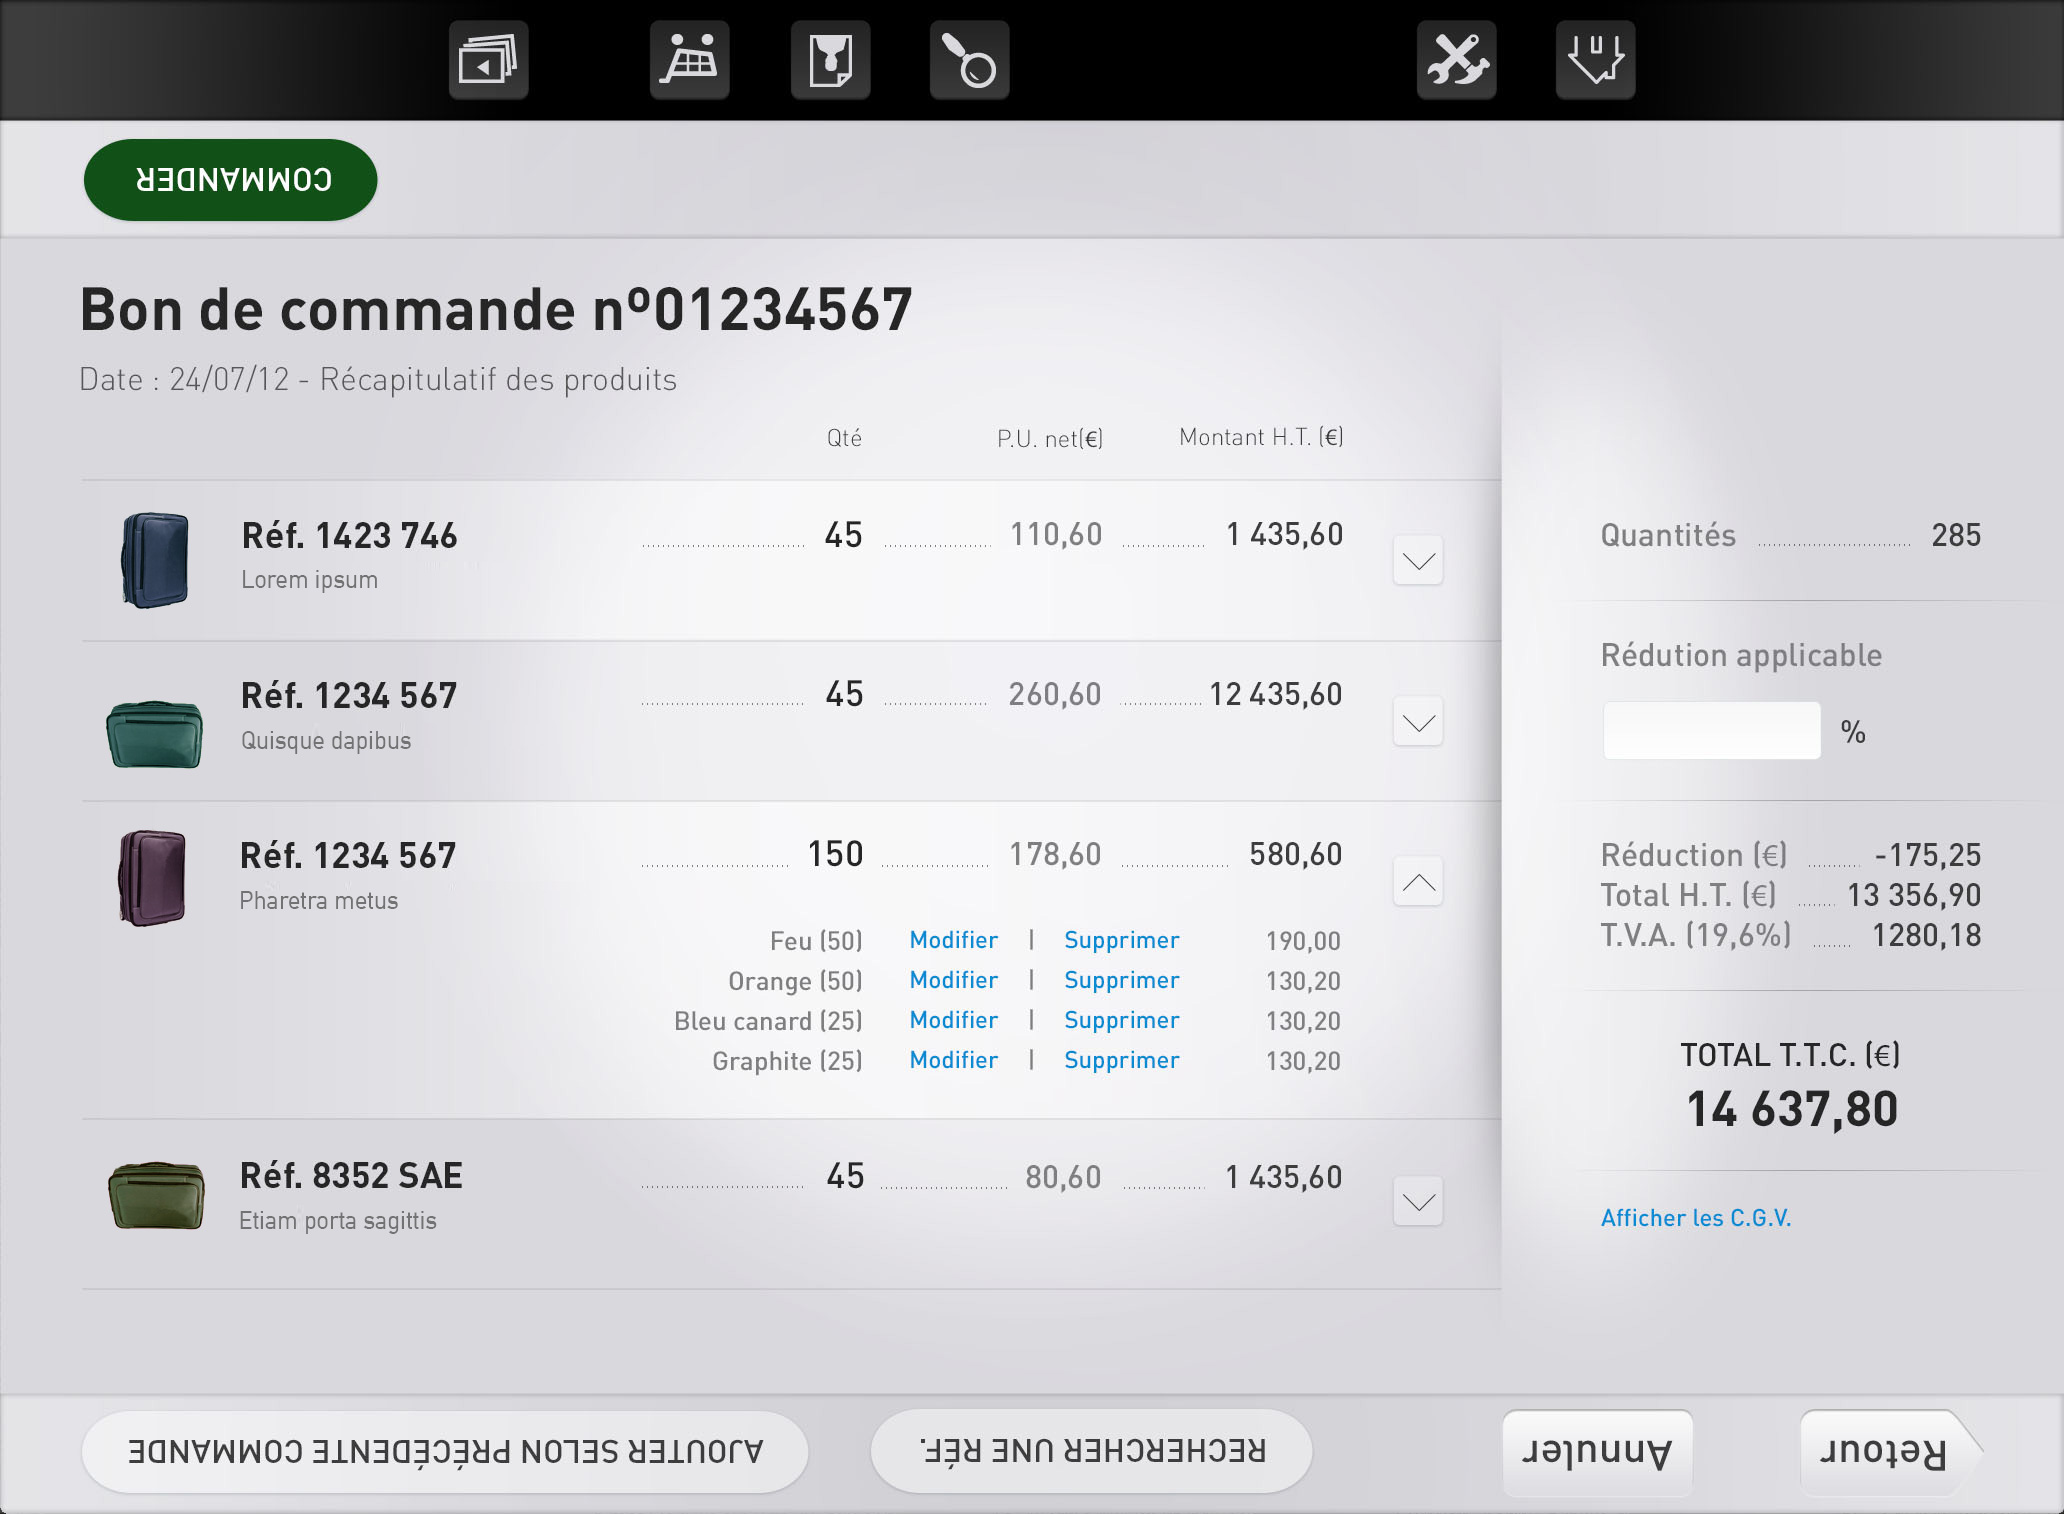Select the Réduction value -175,25
Image resolution: width=2064 pixels, height=1514 pixels.
pyautogui.click(x=1928, y=855)
